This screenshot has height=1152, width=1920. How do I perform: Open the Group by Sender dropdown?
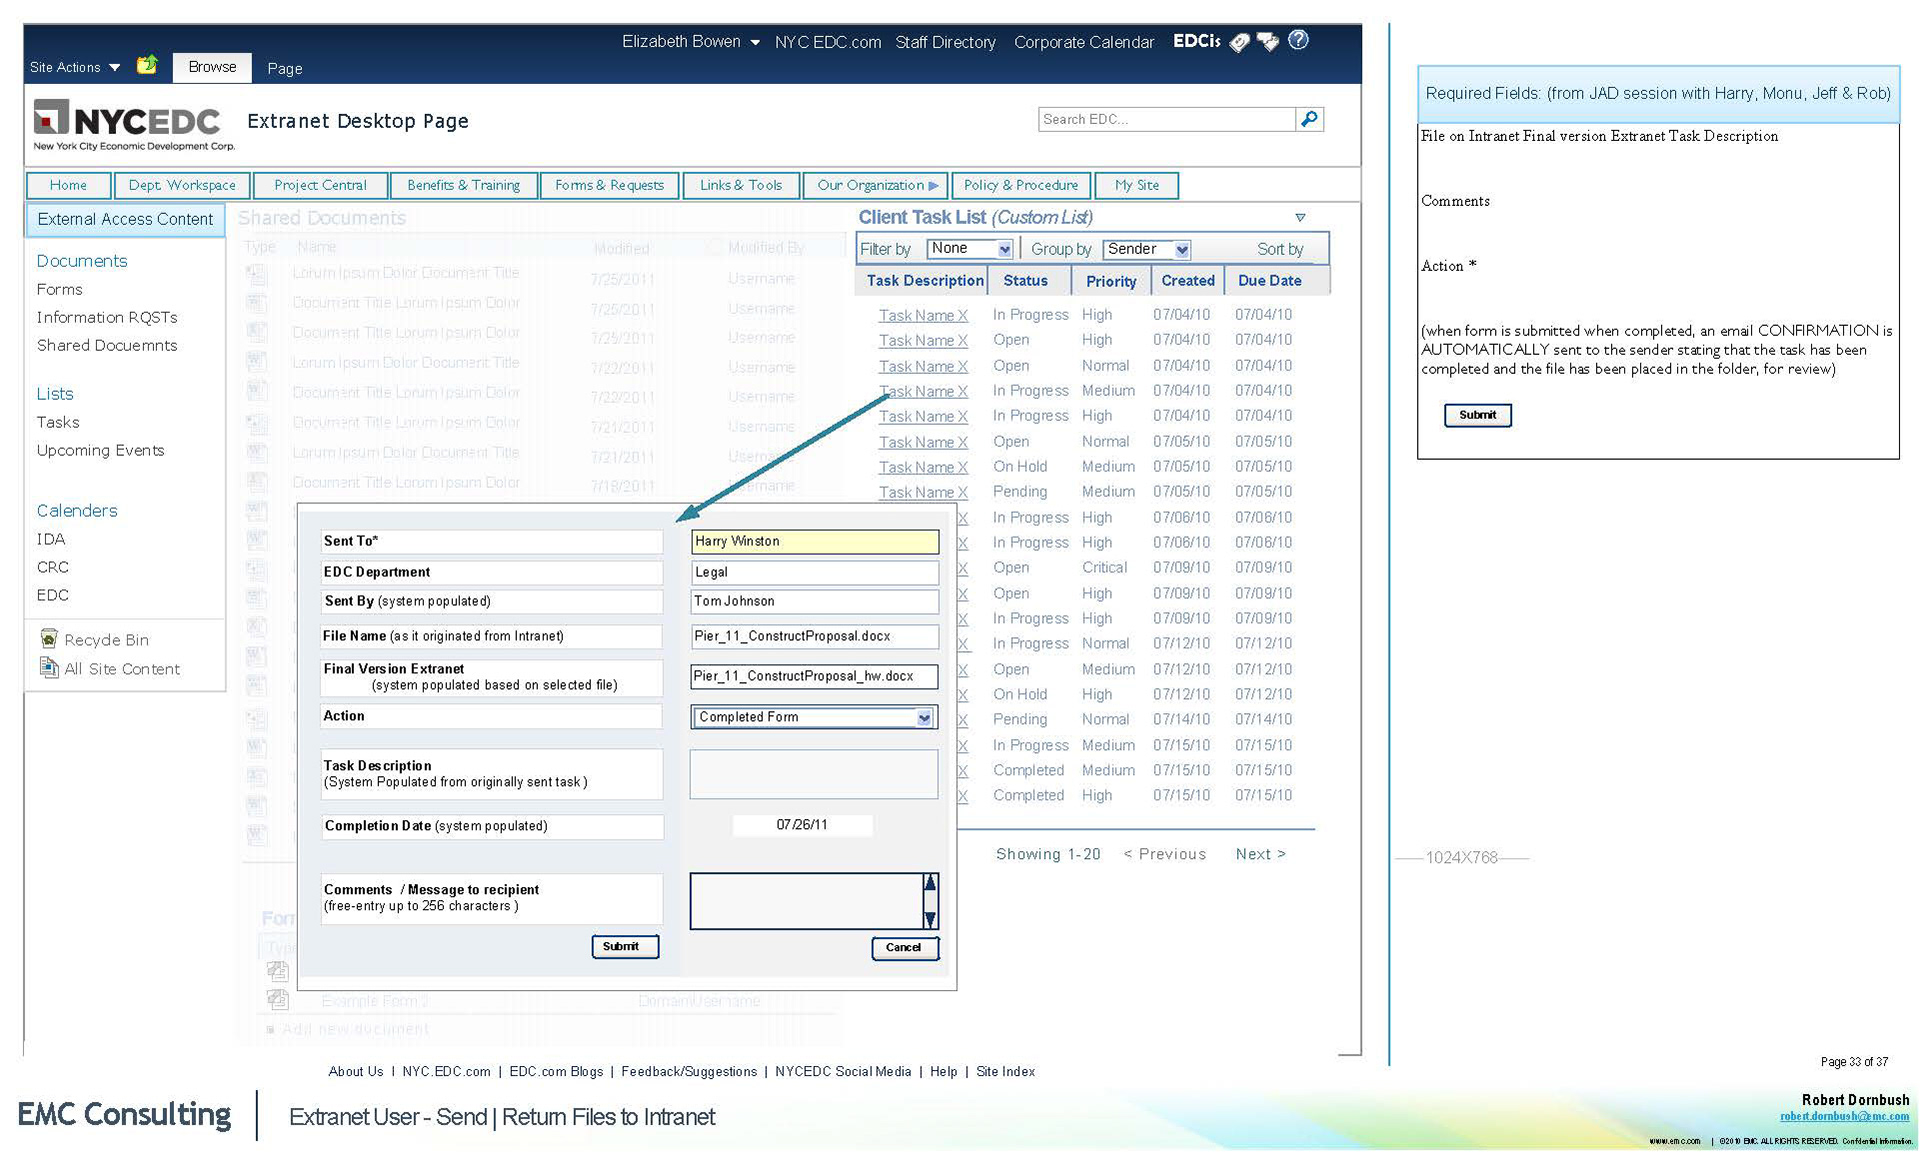click(x=1182, y=249)
